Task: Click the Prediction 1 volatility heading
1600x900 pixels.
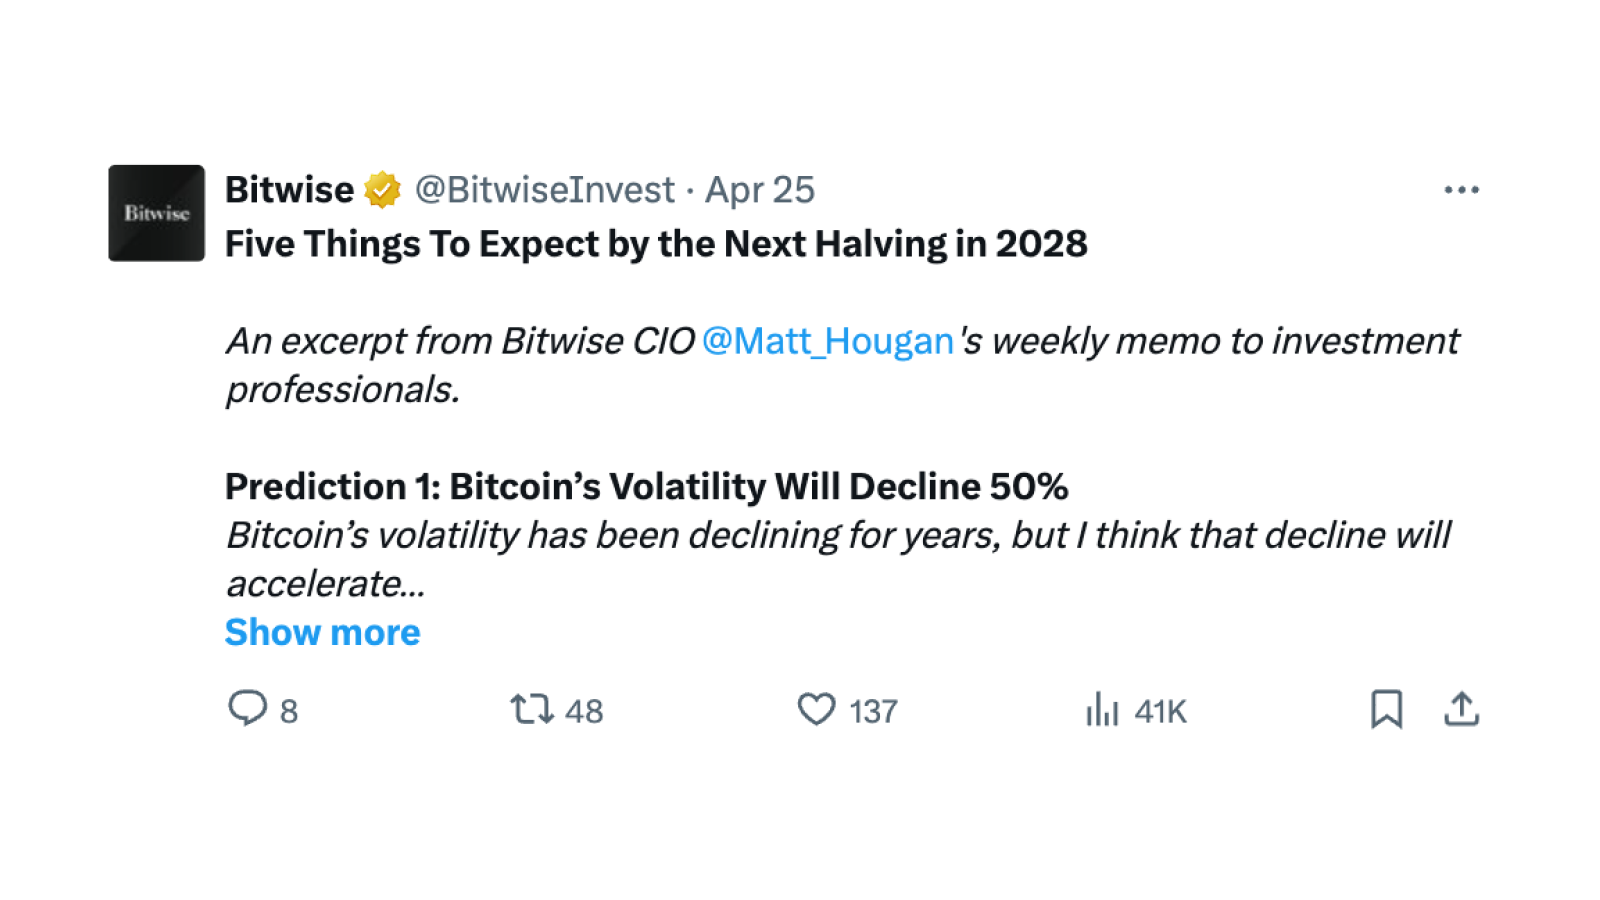Action: (x=646, y=486)
